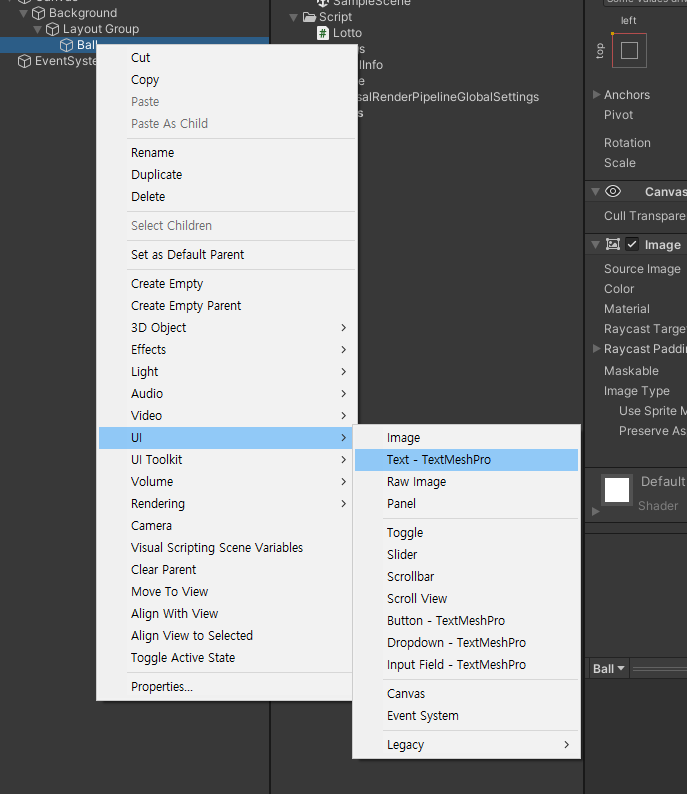Image resolution: width=687 pixels, height=794 pixels.
Task: Expand the Anchors property
Action: [596, 95]
